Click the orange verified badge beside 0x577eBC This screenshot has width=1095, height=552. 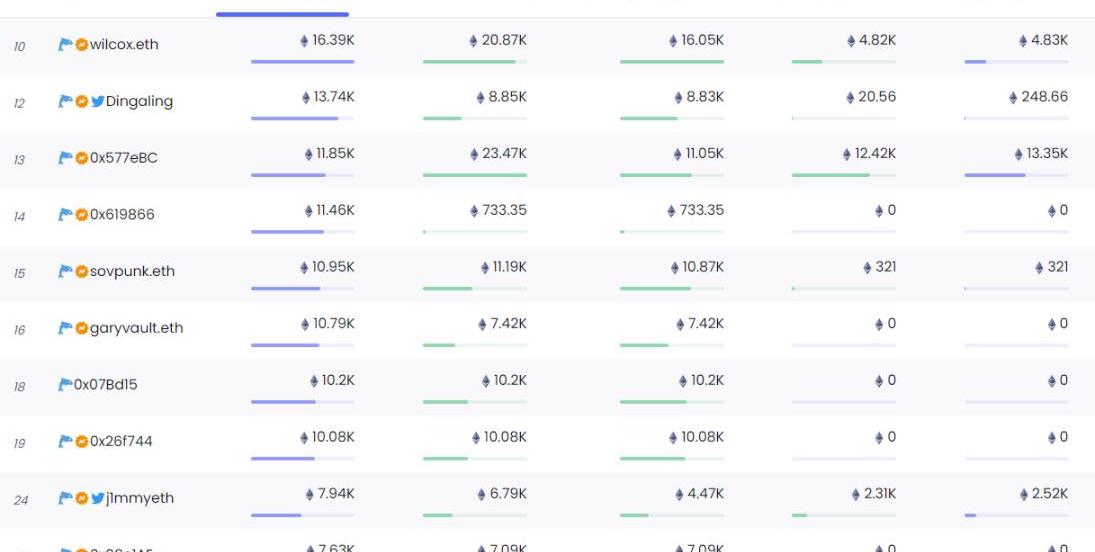click(x=82, y=158)
